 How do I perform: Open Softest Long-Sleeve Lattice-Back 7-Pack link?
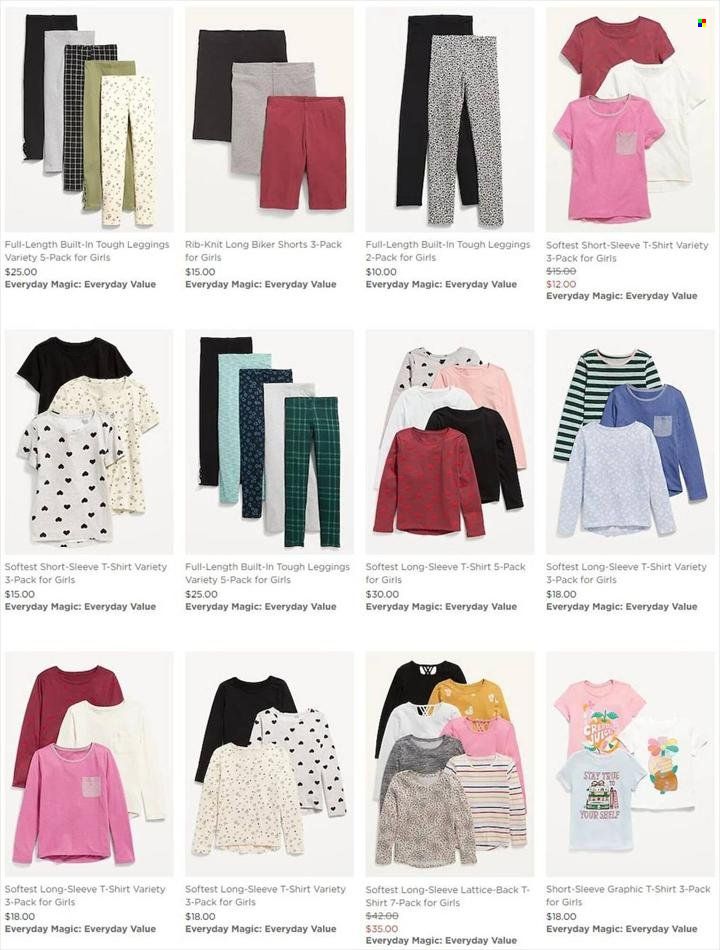[x=448, y=896]
